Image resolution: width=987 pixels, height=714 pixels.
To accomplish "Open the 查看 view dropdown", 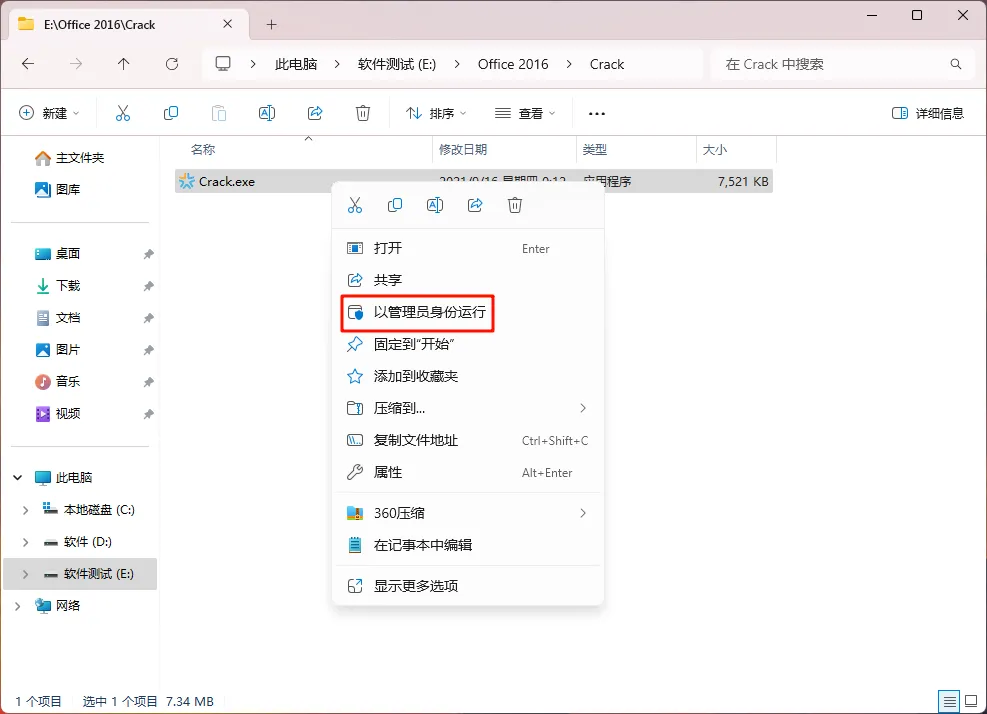I will coord(524,113).
